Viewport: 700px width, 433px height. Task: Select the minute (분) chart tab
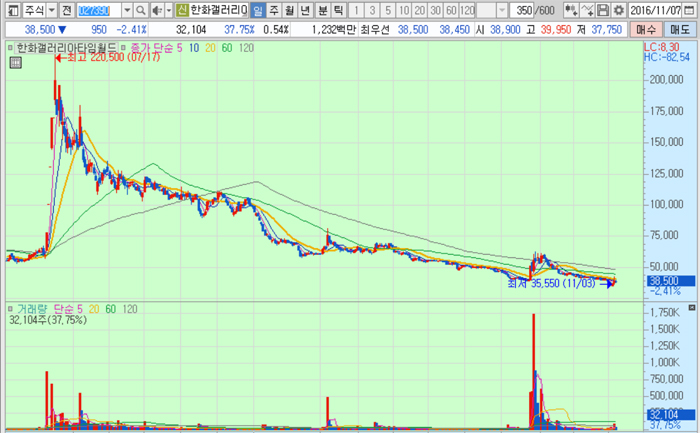[x=322, y=10]
